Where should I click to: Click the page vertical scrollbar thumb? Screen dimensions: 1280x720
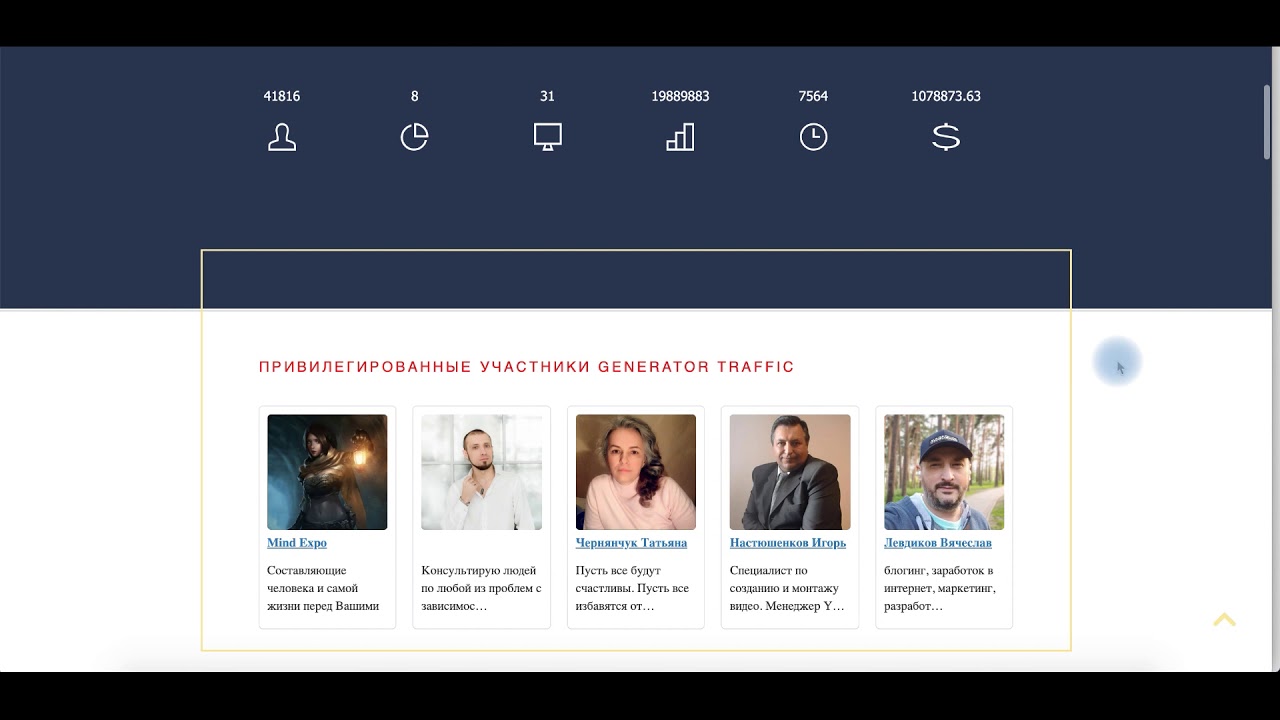coord(1267,121)
